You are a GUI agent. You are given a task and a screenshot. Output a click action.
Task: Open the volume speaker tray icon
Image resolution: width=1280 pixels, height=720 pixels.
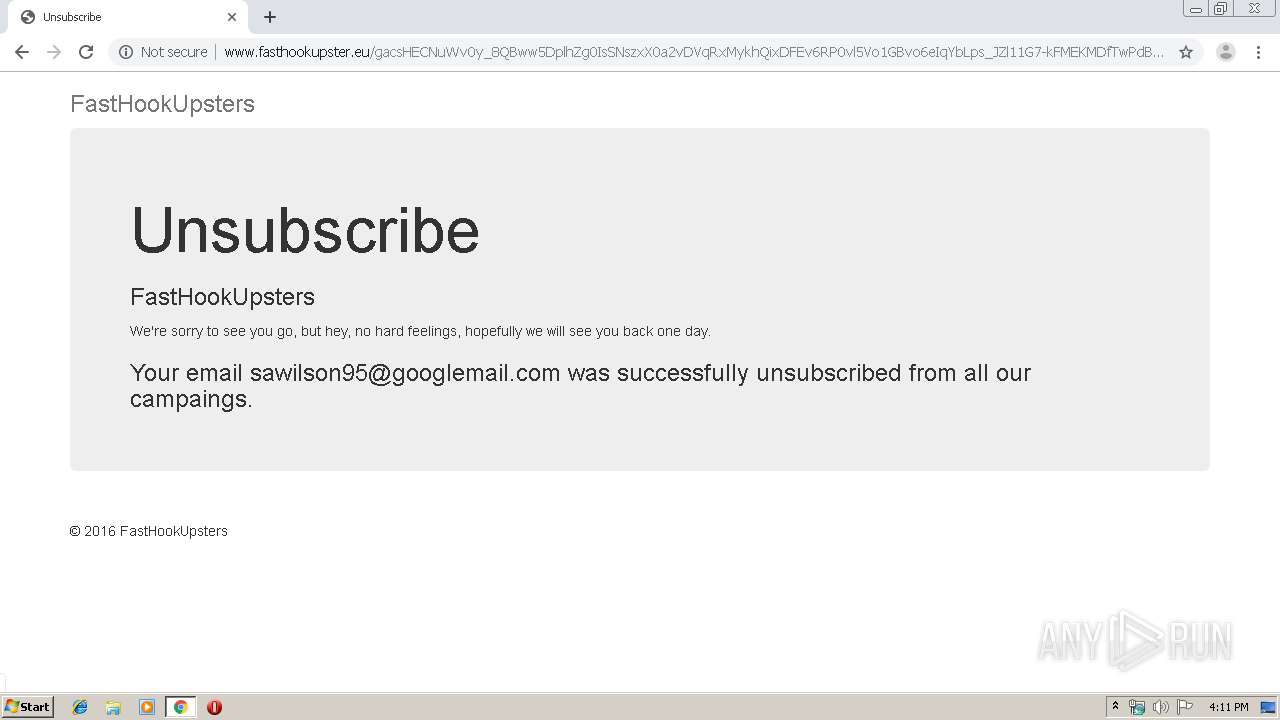pyautogui.click(x=1160, y=707)
